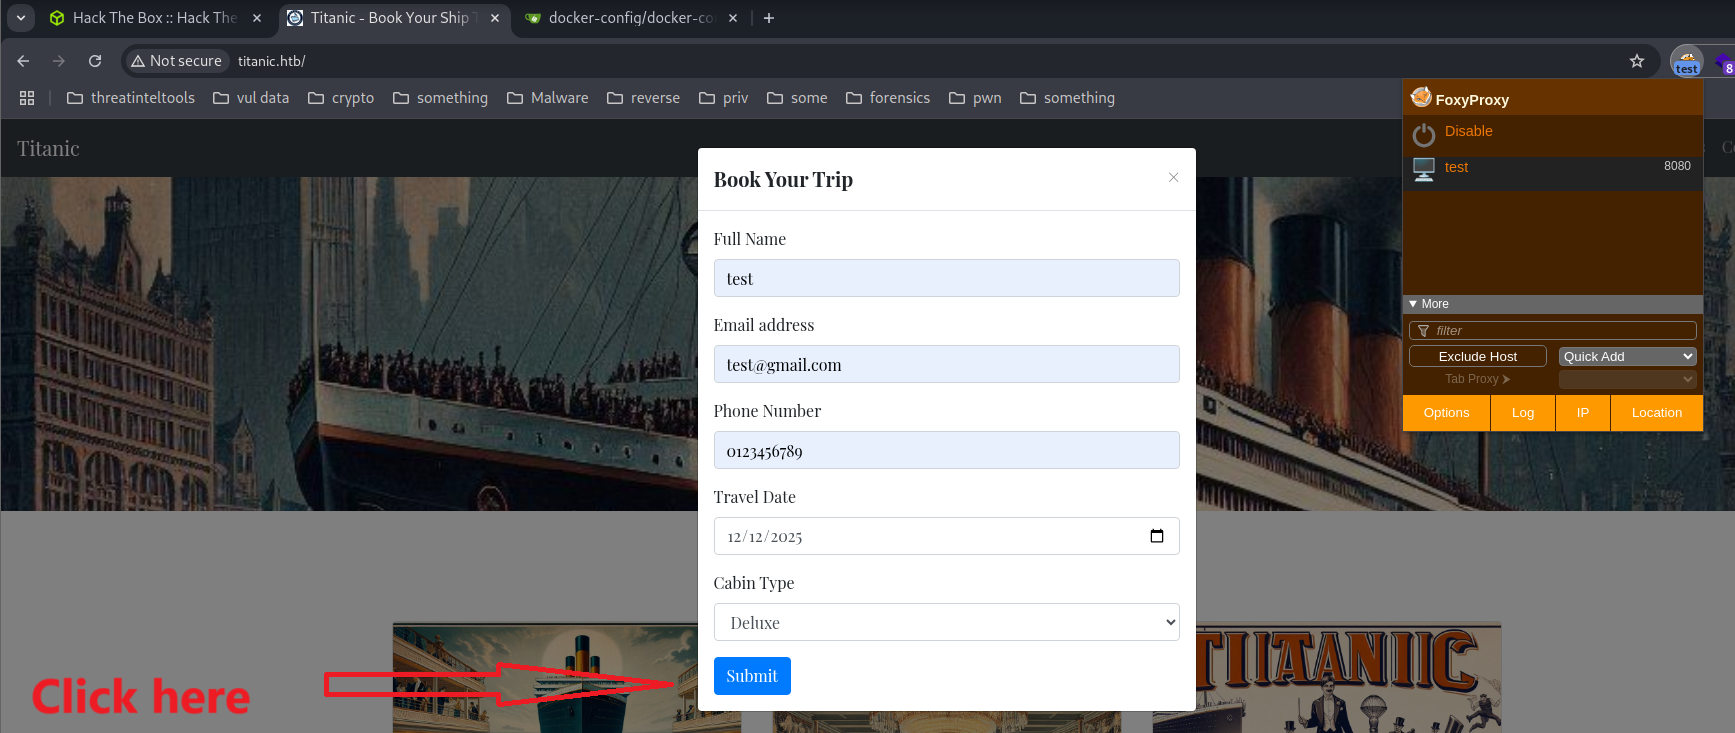Click the Full Name input field

(x=946, y=278)
